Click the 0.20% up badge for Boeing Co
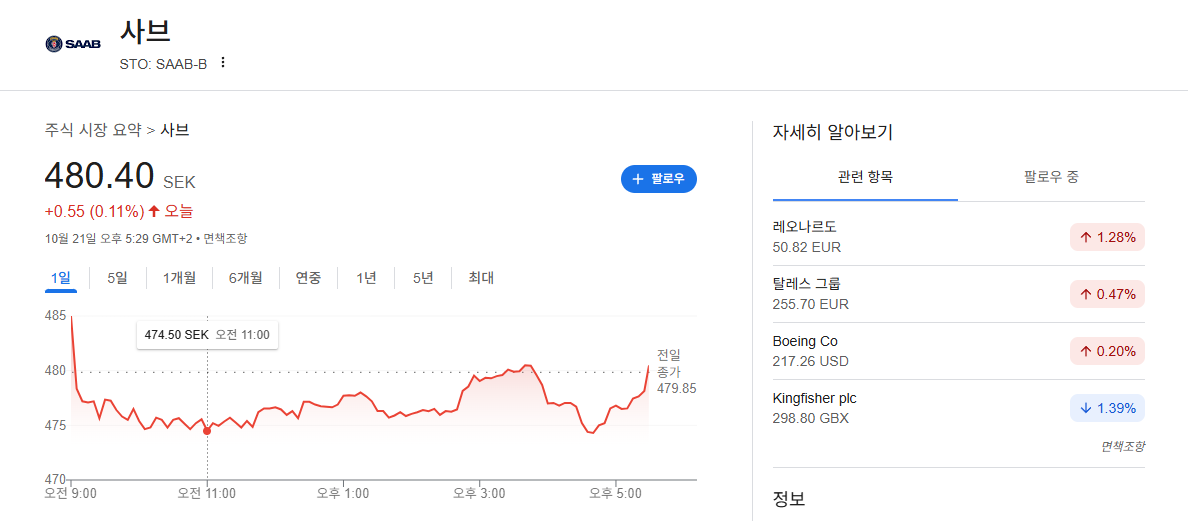The width and height of the screenshot is (1188, 521). click(1107, 351)
